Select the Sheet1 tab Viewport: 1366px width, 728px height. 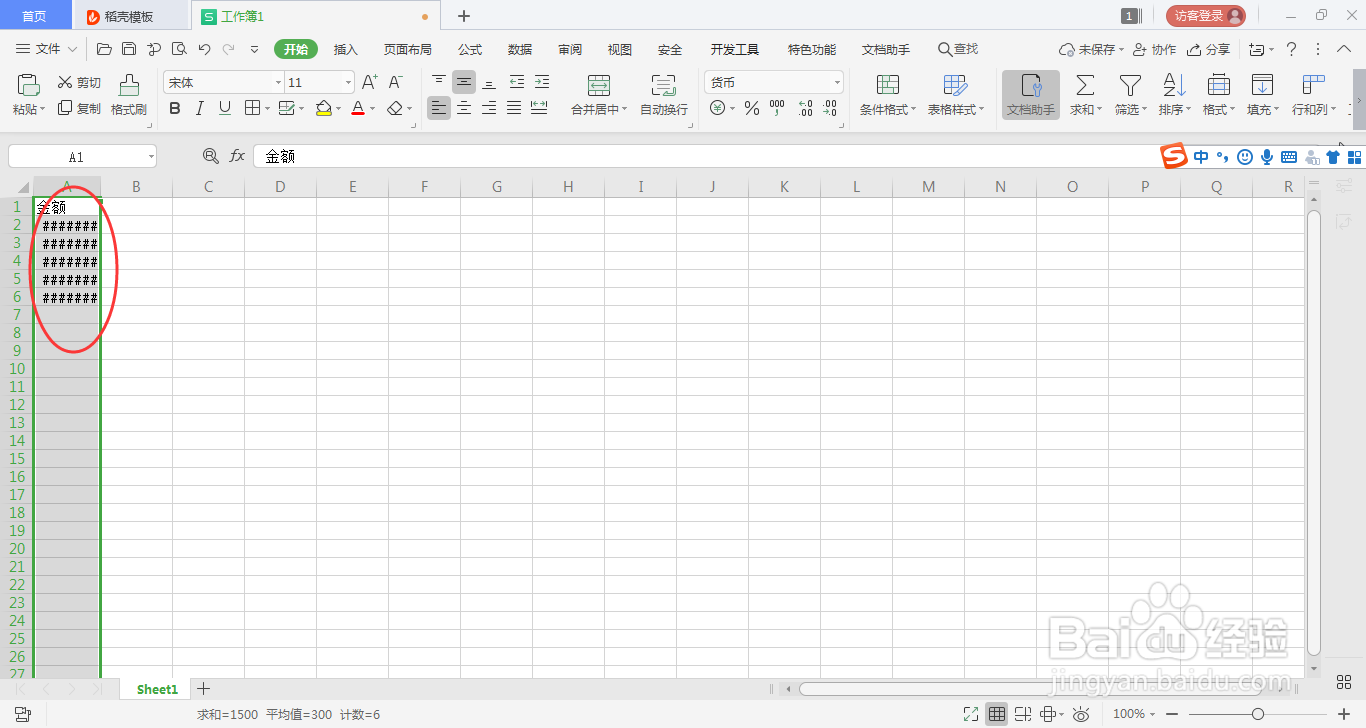coord(157,689)
